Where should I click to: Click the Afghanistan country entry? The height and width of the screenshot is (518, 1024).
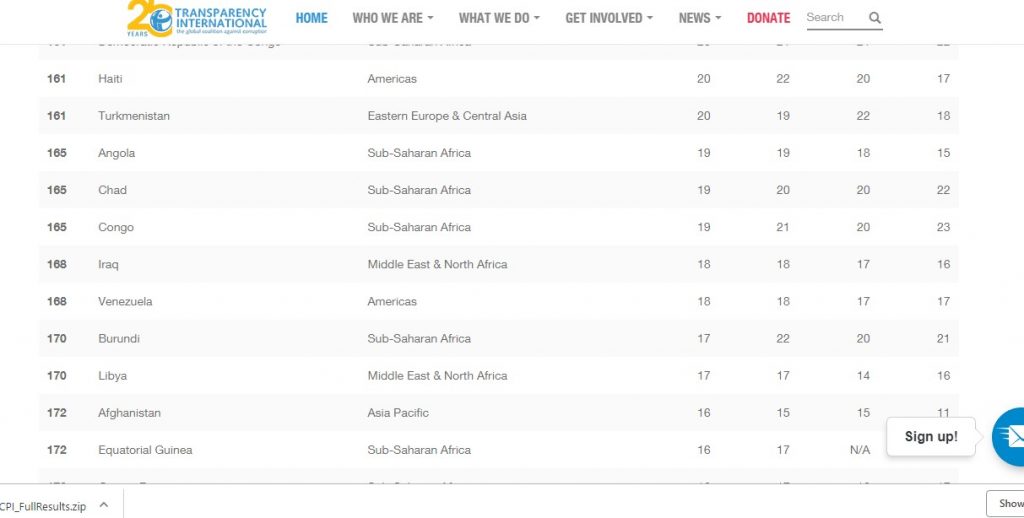coord(129,413)
